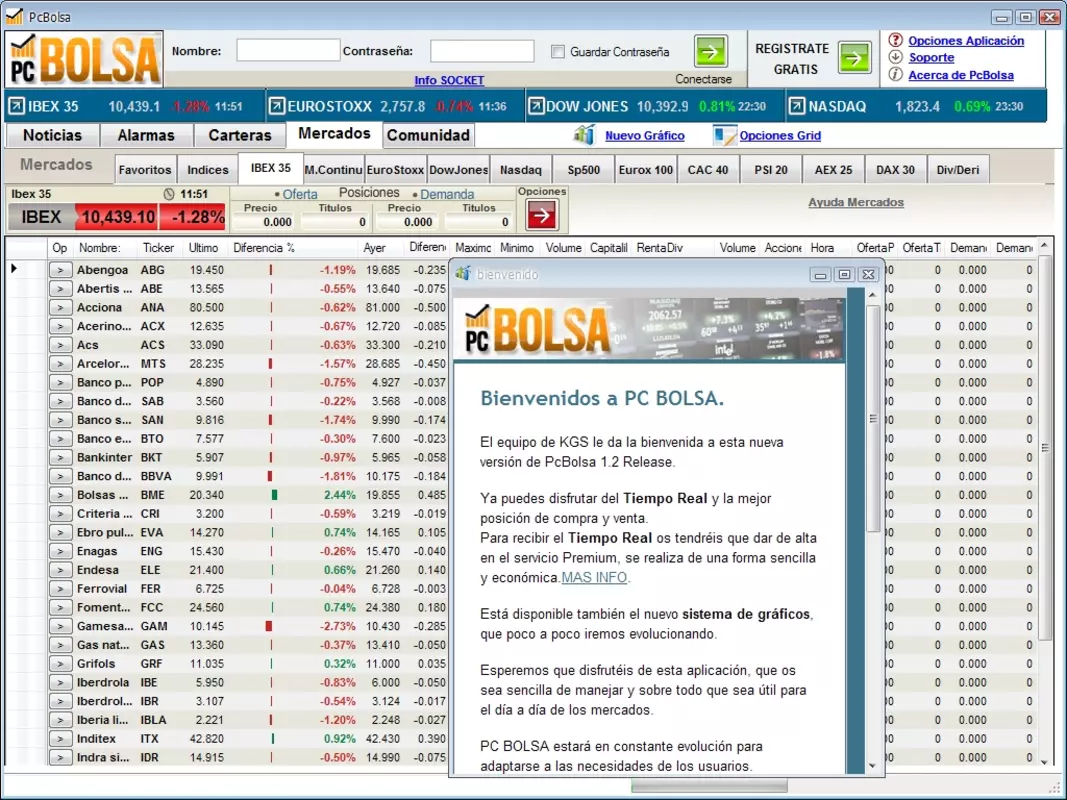Click the Op button for Acciona
The image size is (1067, 800).
click(60, 307)
